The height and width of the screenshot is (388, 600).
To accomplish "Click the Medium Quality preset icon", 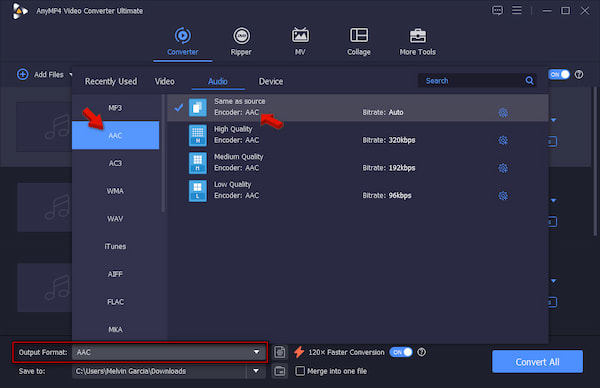I will (197, 163).
